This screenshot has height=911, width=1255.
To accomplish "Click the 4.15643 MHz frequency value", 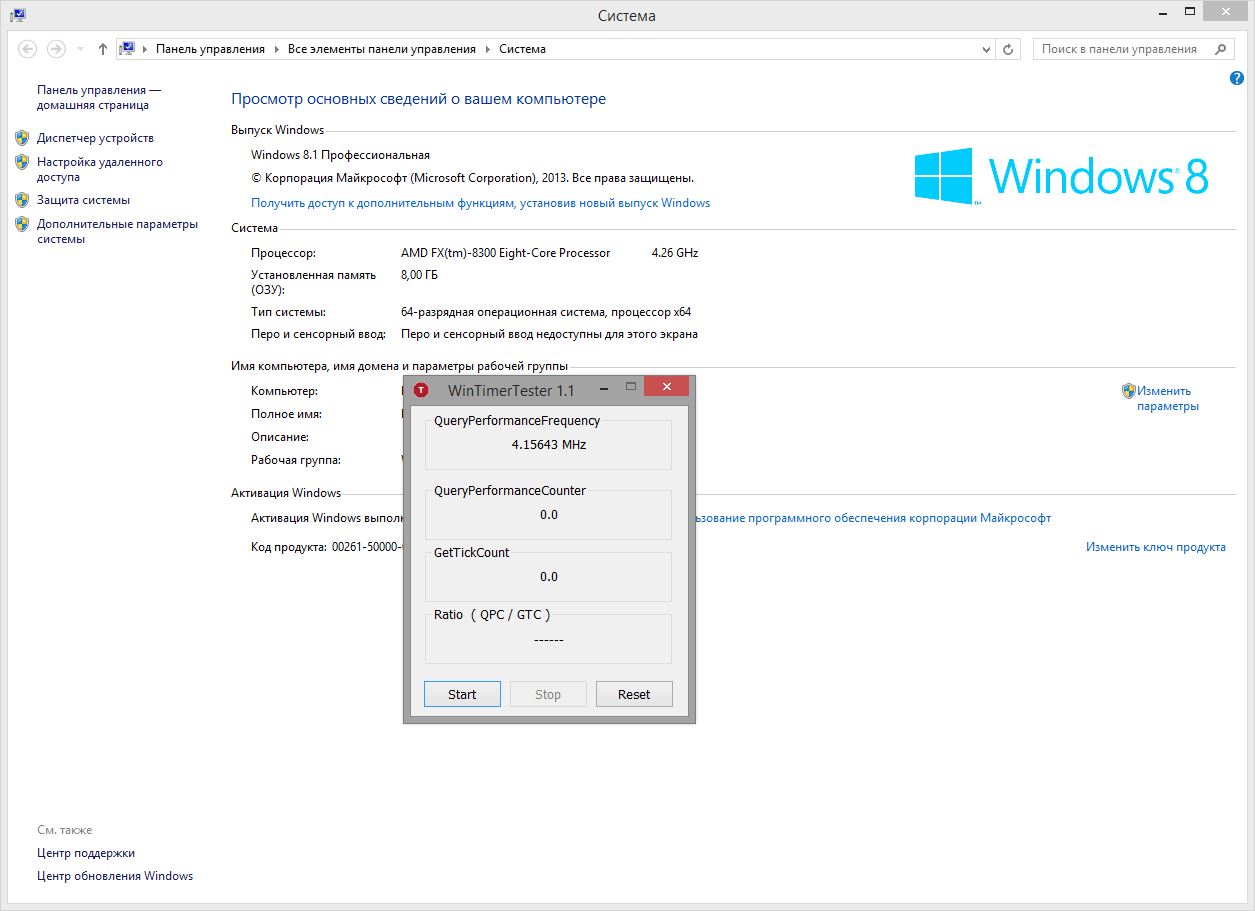I will point(548,444).
